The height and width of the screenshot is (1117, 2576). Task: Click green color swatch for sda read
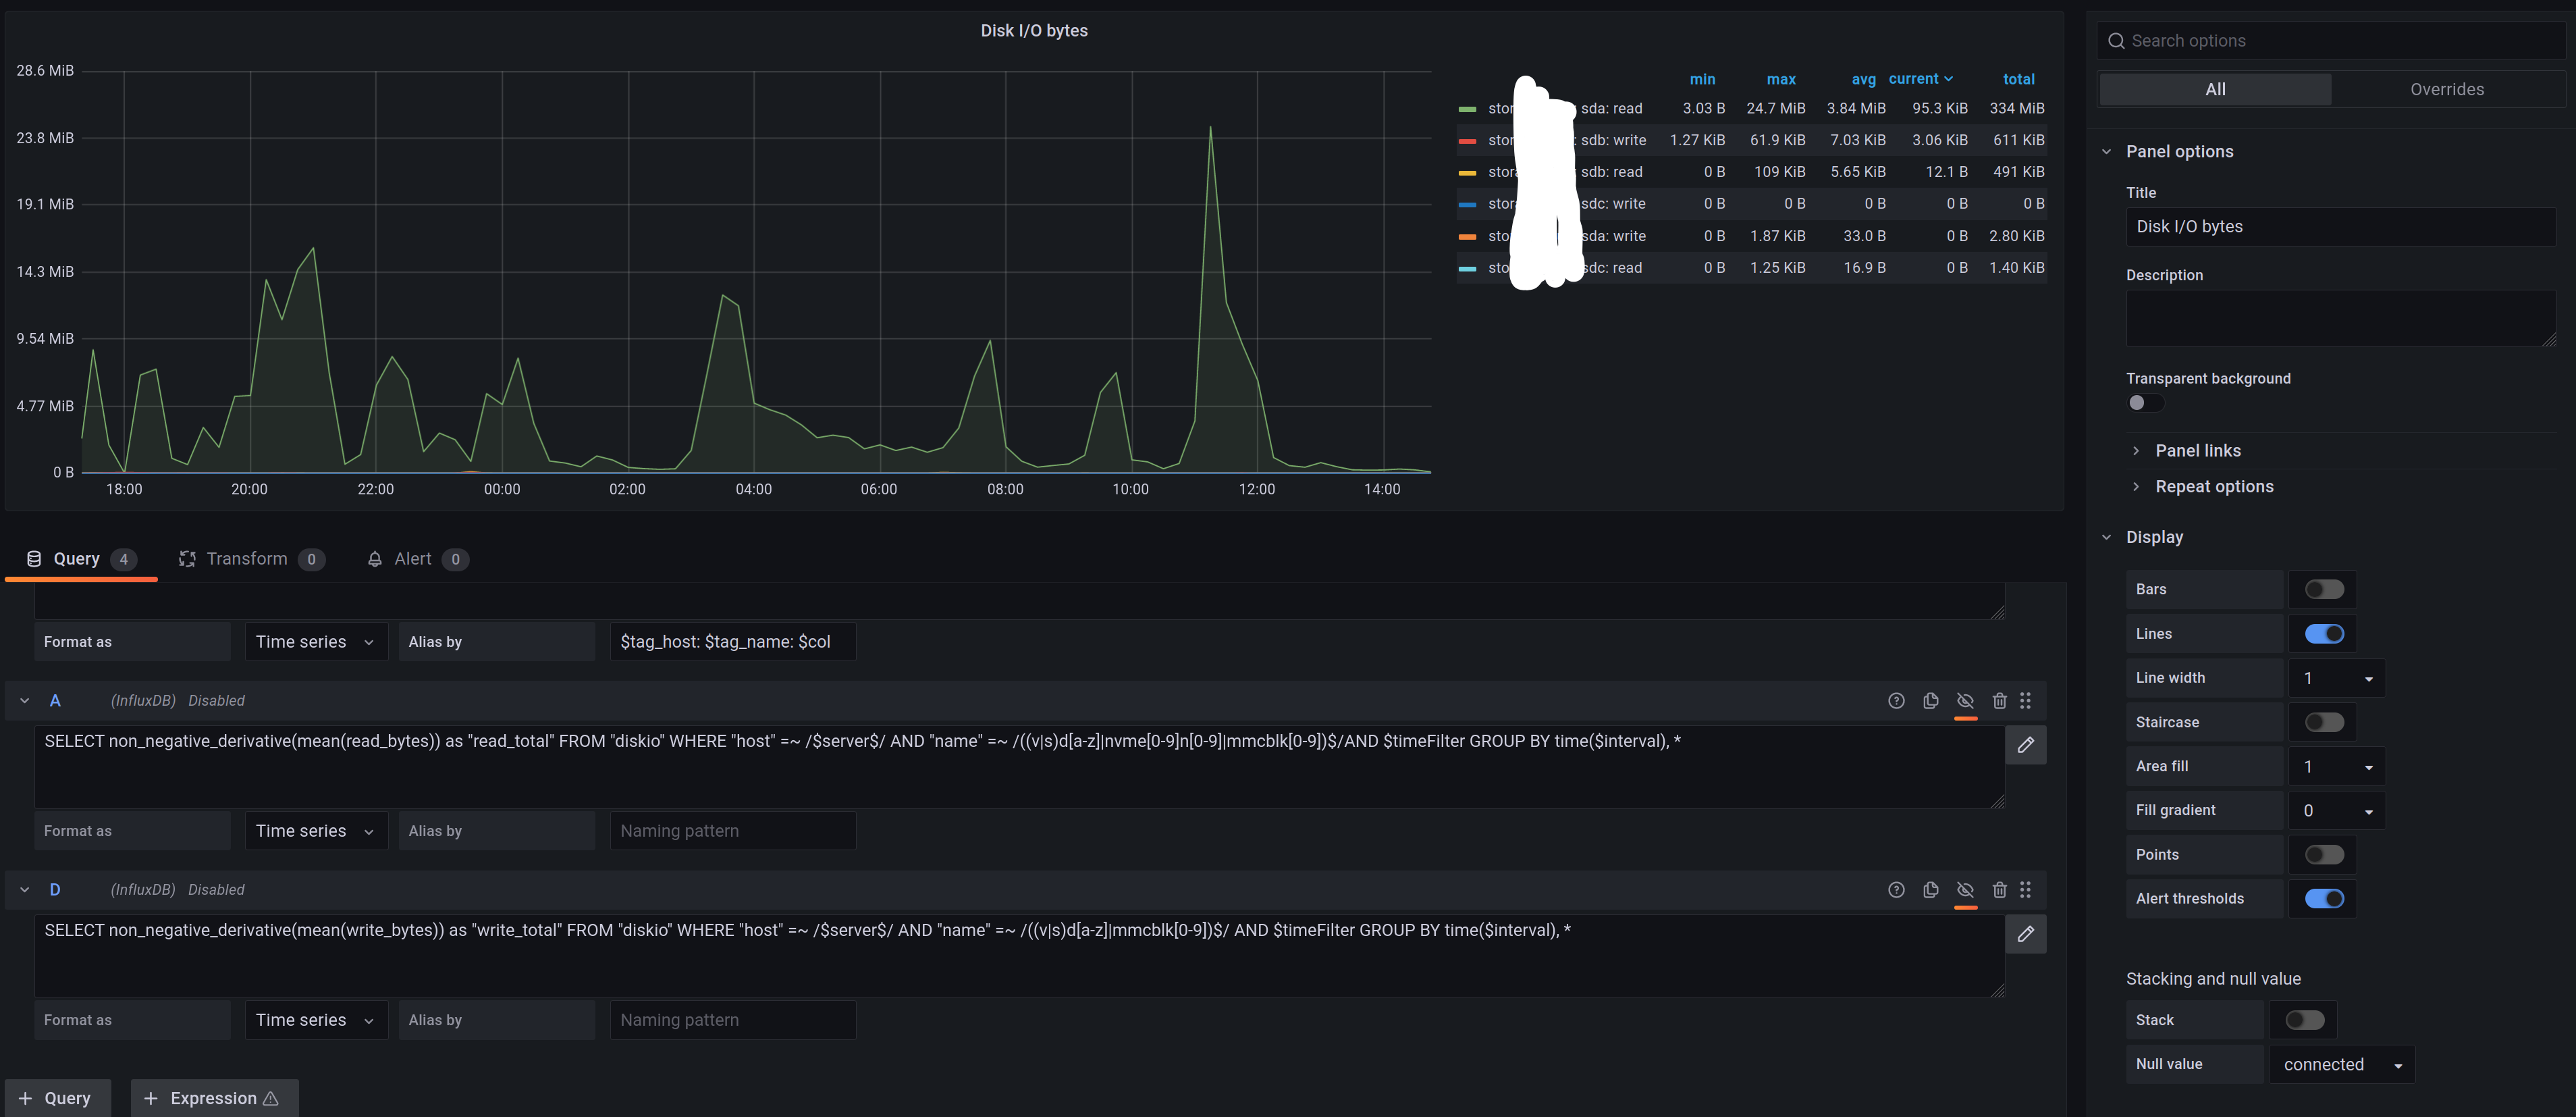coord(1467,109)
